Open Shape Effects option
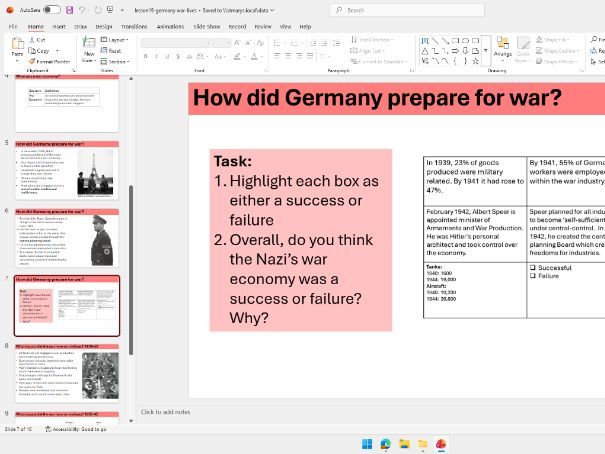 (x=557, y=61)
